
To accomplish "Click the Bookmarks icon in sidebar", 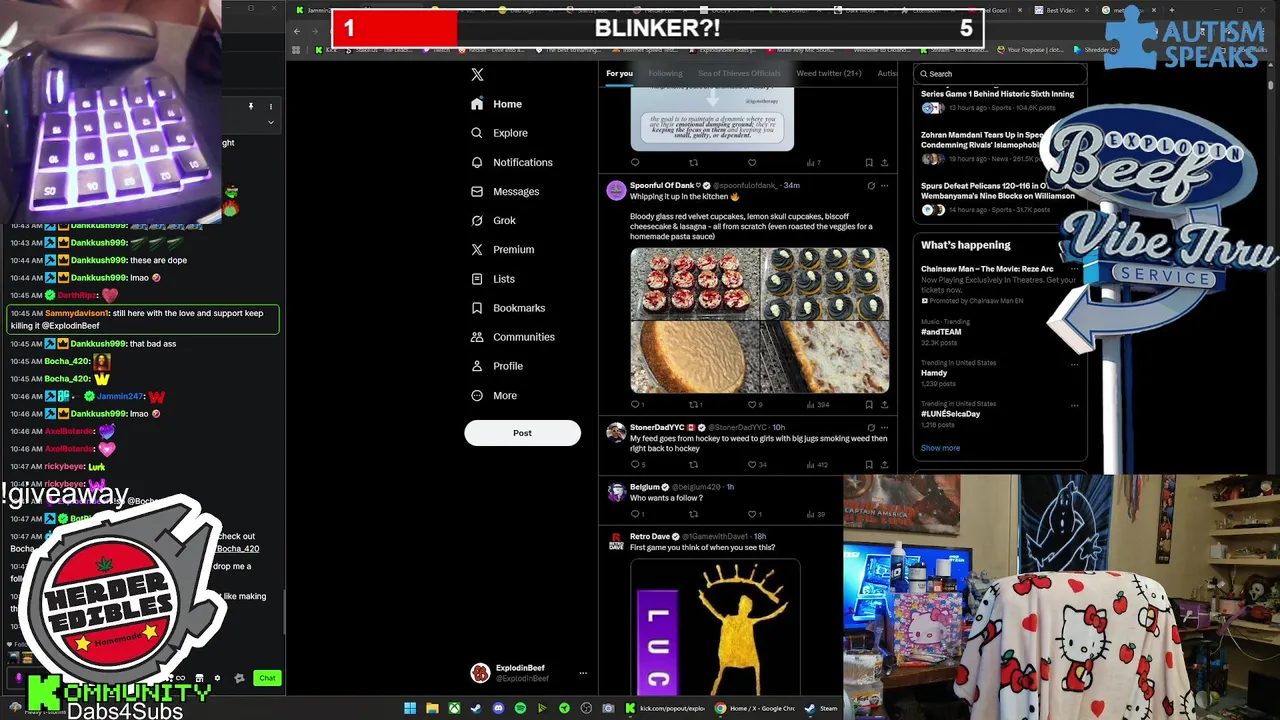I will (x=477, y=308).
